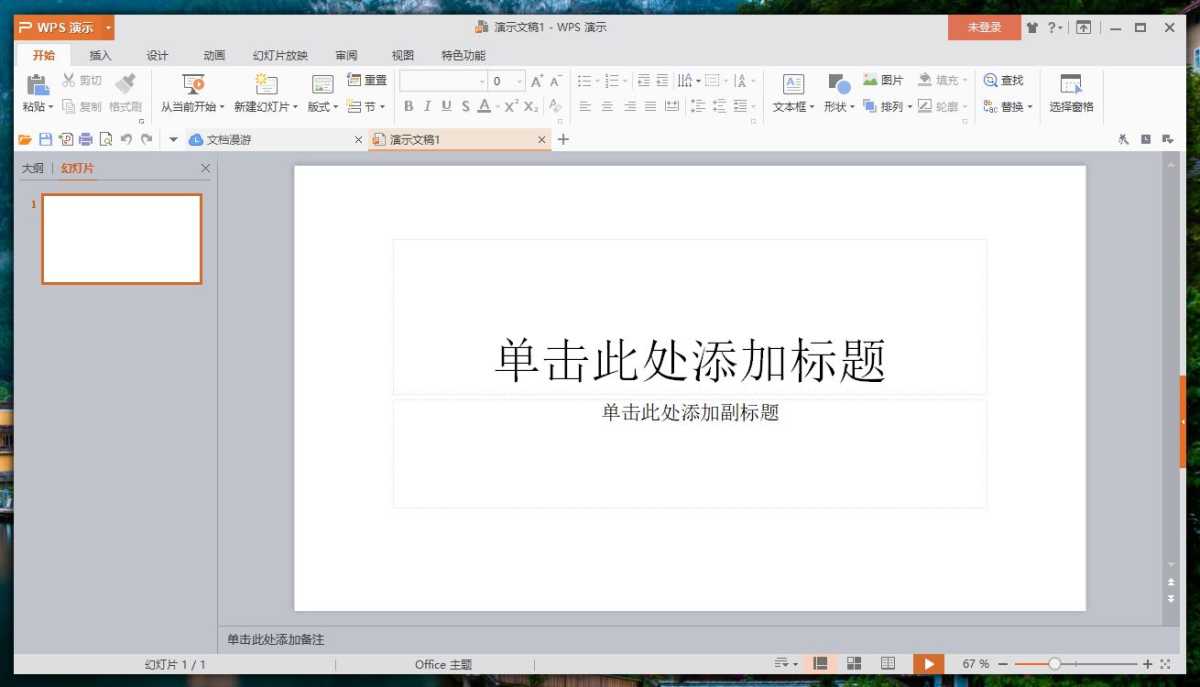The image size is (1200, 687).
Task: Click the 图片 insert picture icon
Action: click(x=878, y=80)
